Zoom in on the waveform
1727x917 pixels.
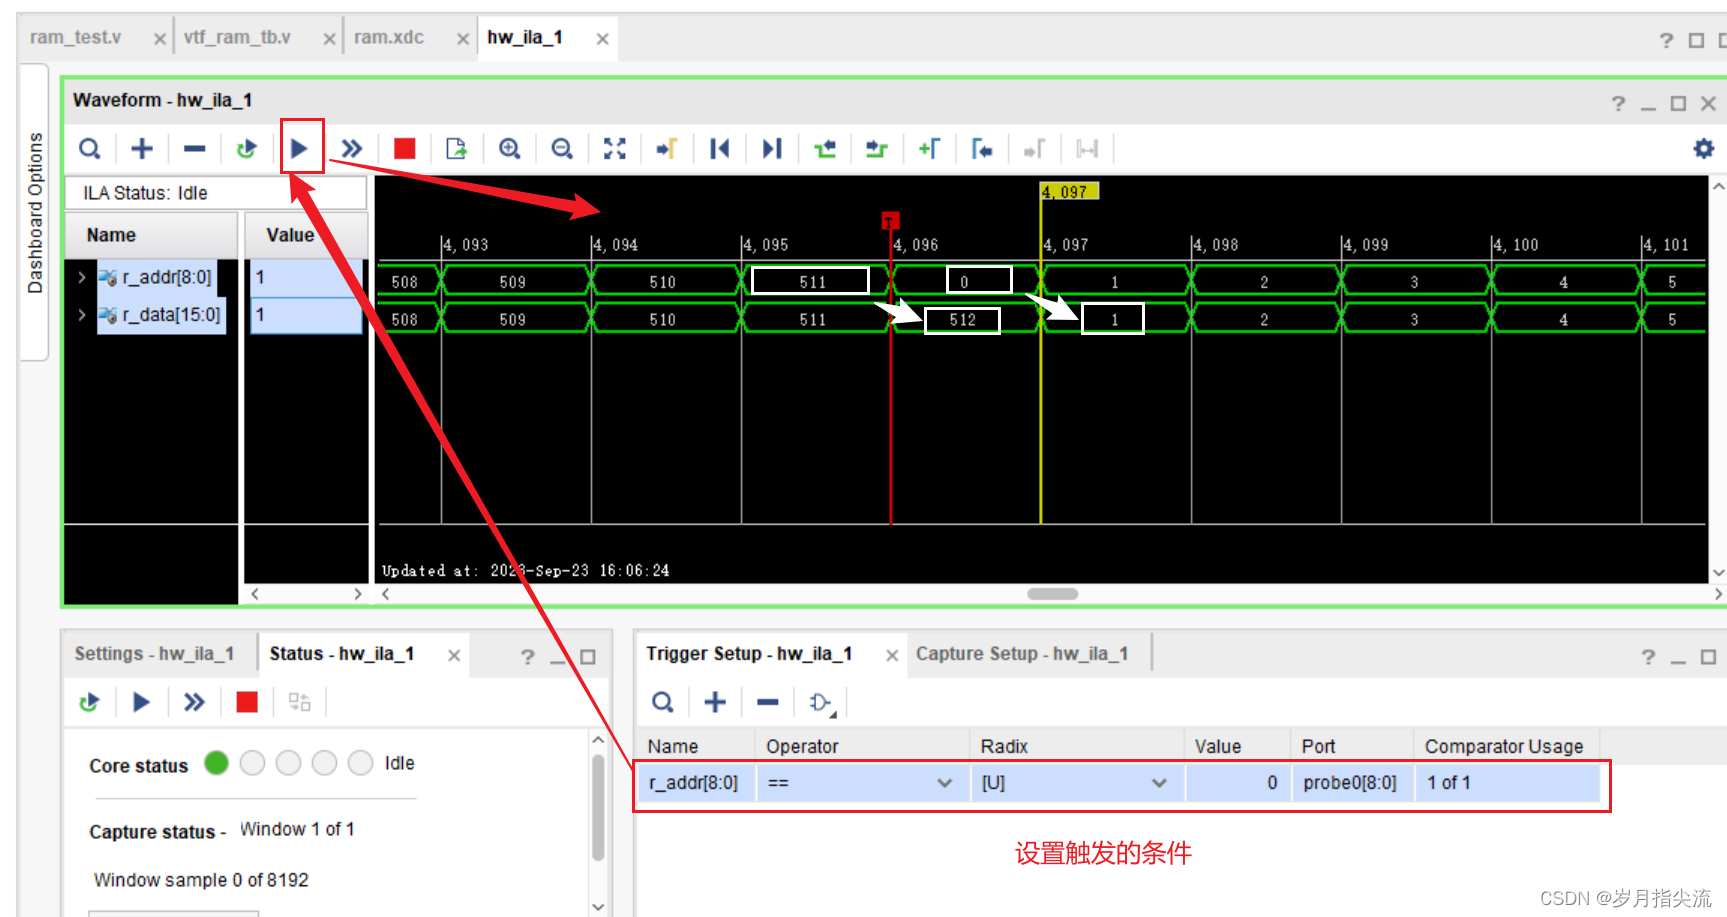tap(510, 149)
